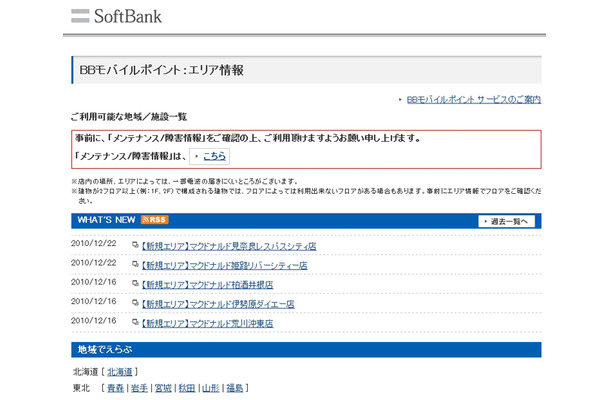Screen dimensions: 610x400
Task: Select 福島 prefecture link
Action: point(235,388)
